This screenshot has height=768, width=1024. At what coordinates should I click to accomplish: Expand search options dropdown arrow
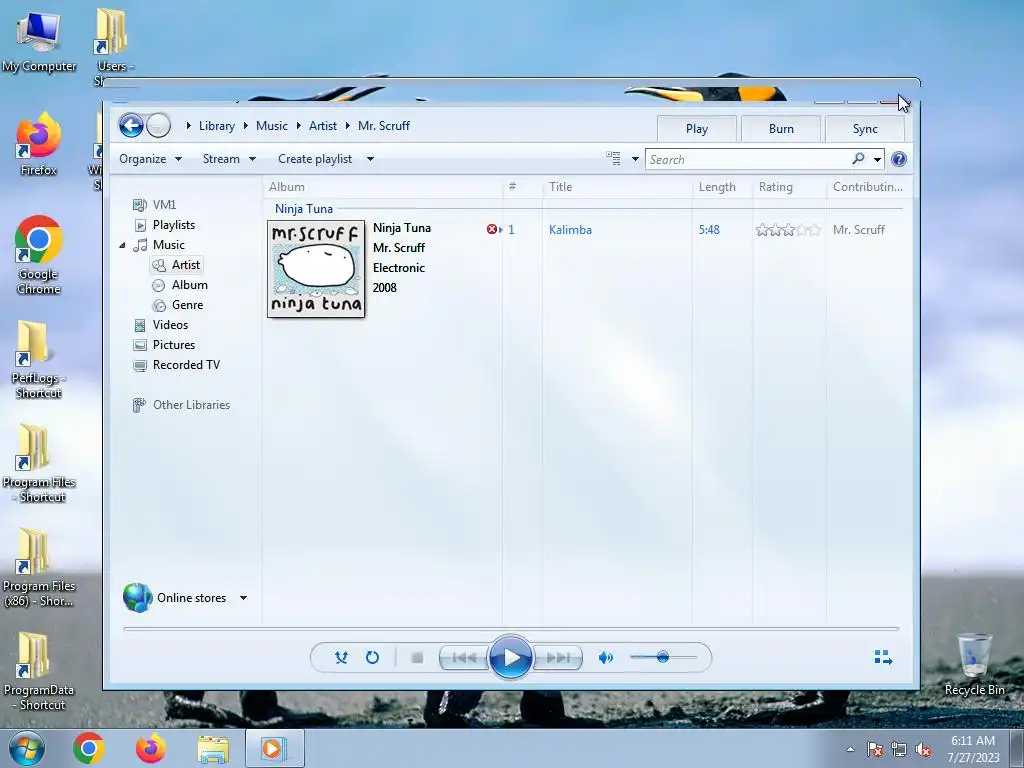(x=877, y=159)
